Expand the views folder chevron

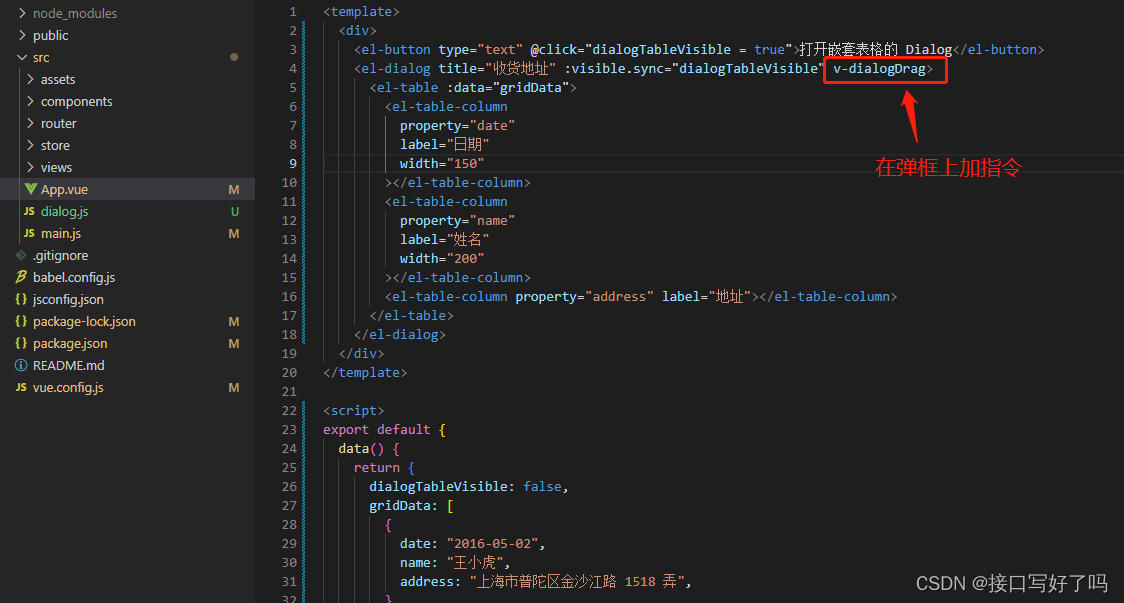[x=30, y=167]
